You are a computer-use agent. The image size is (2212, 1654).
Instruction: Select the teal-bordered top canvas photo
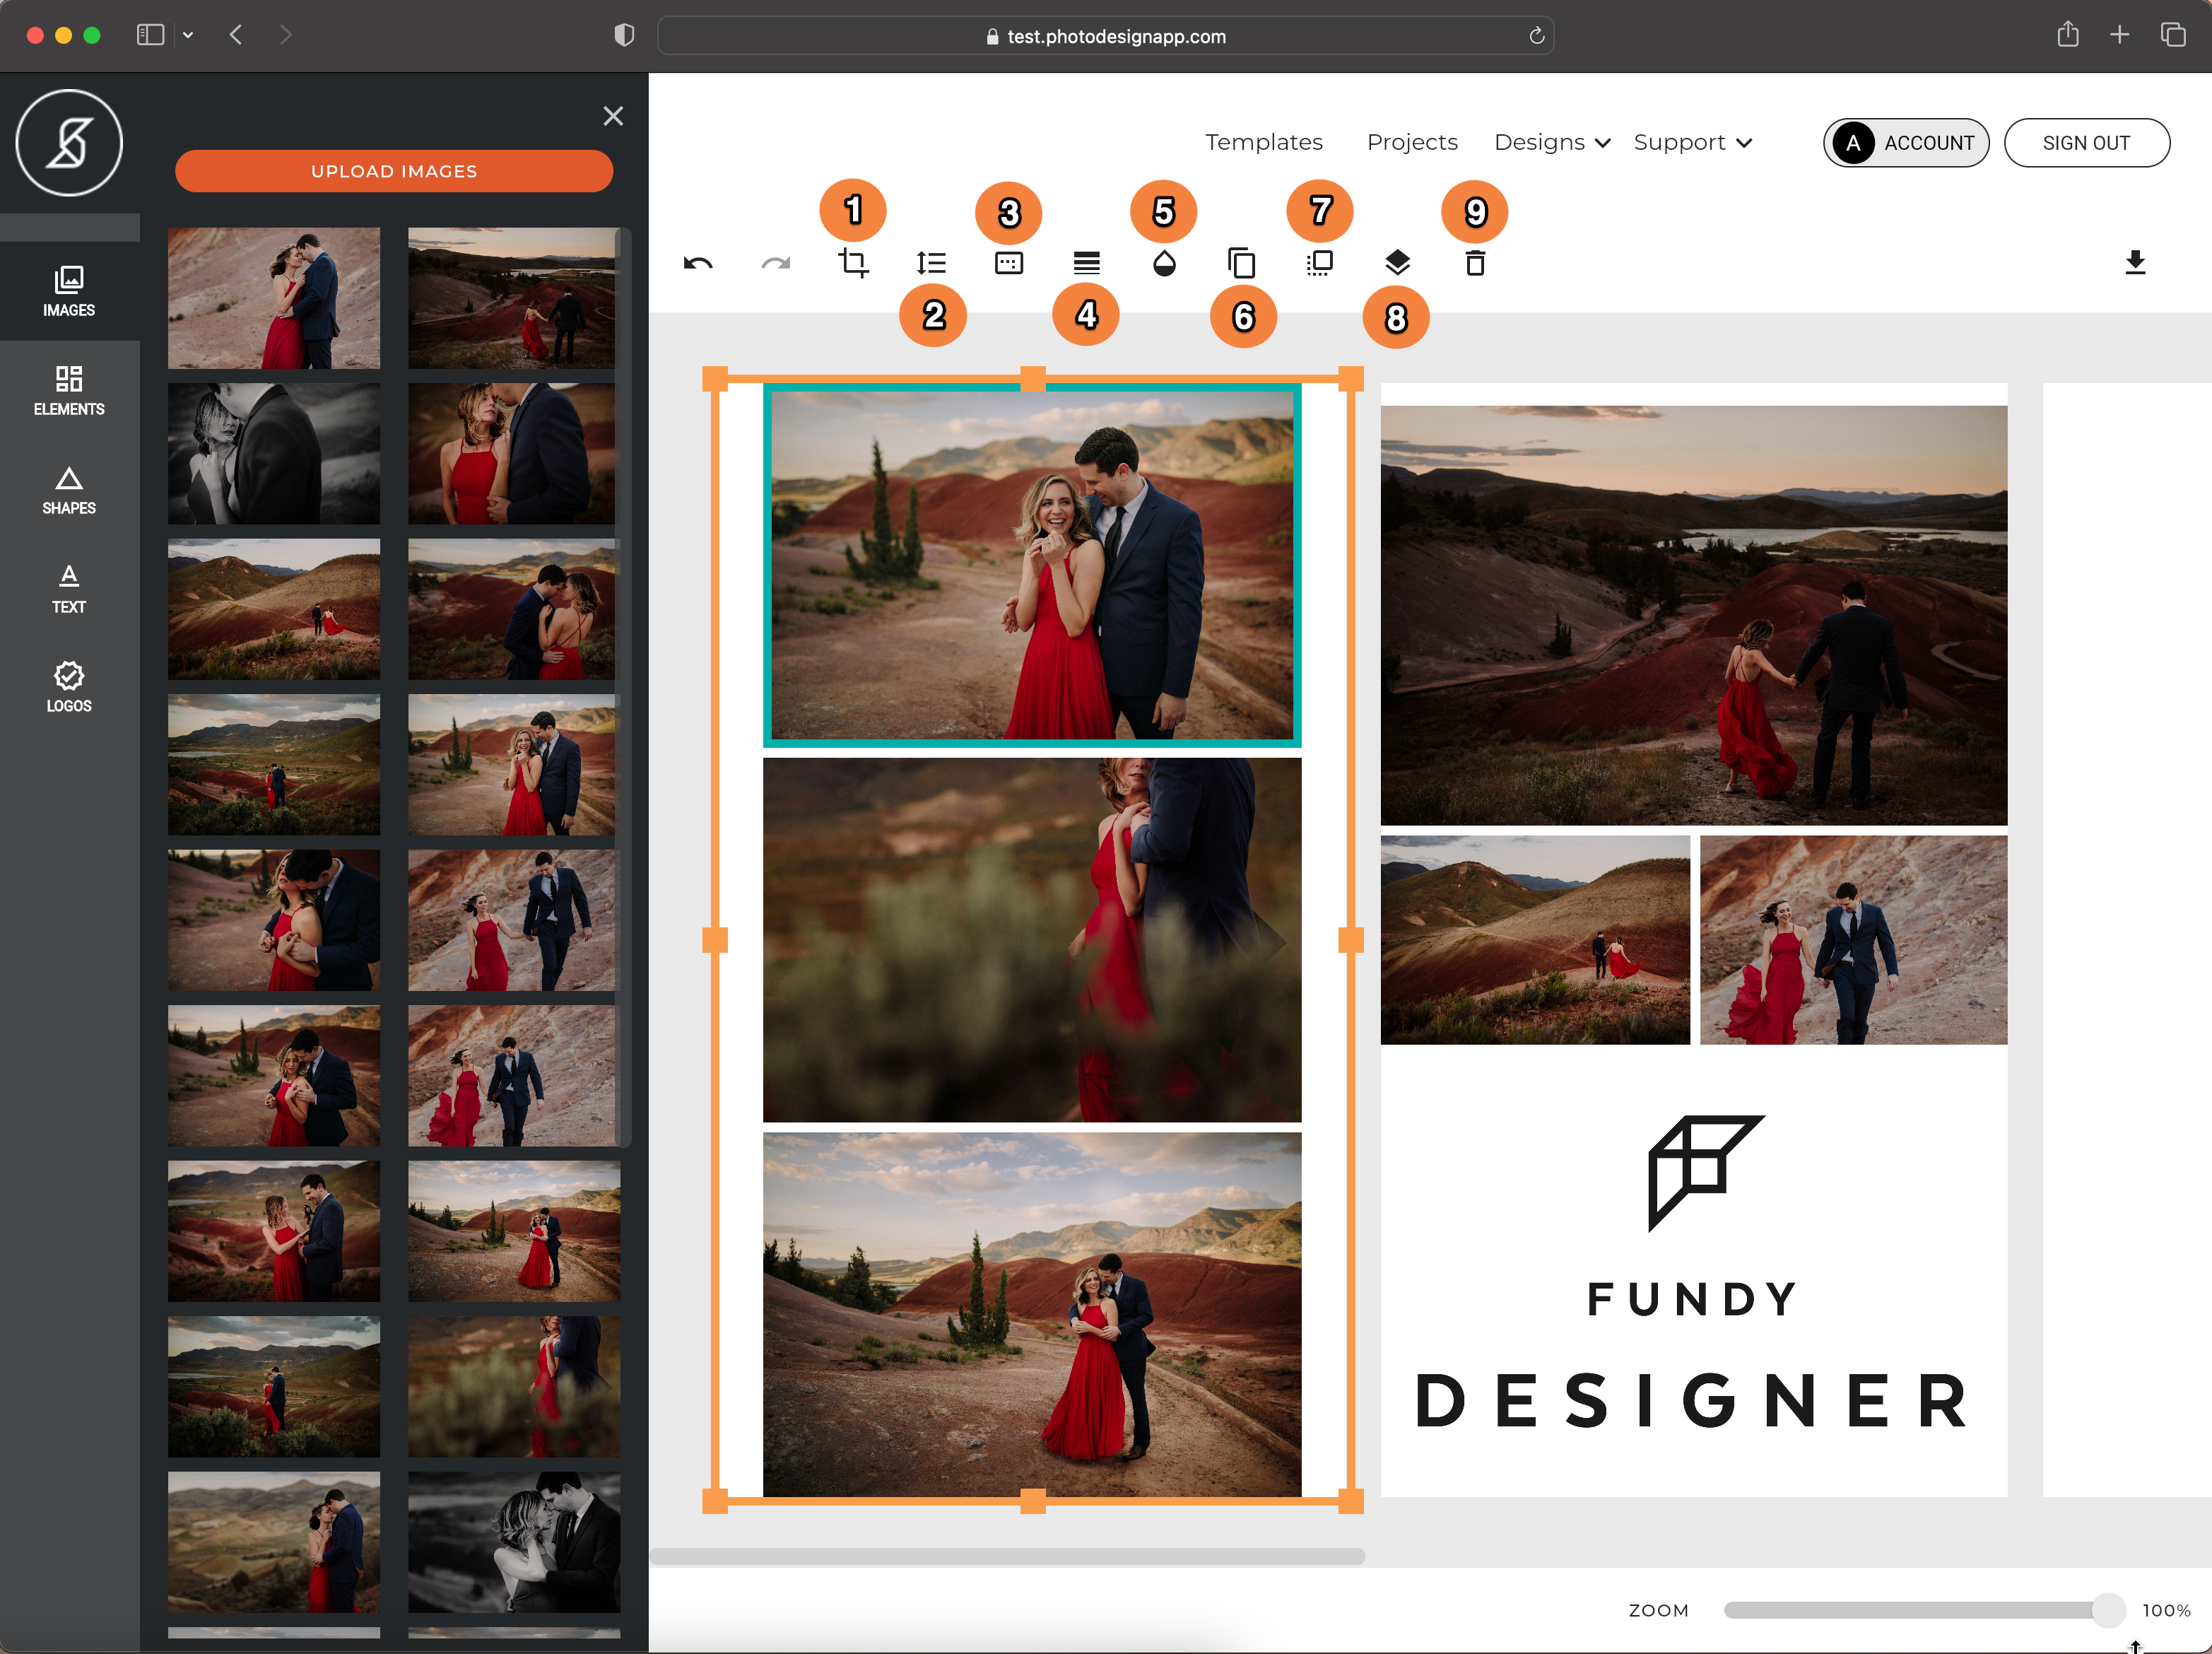point(1032,565)
